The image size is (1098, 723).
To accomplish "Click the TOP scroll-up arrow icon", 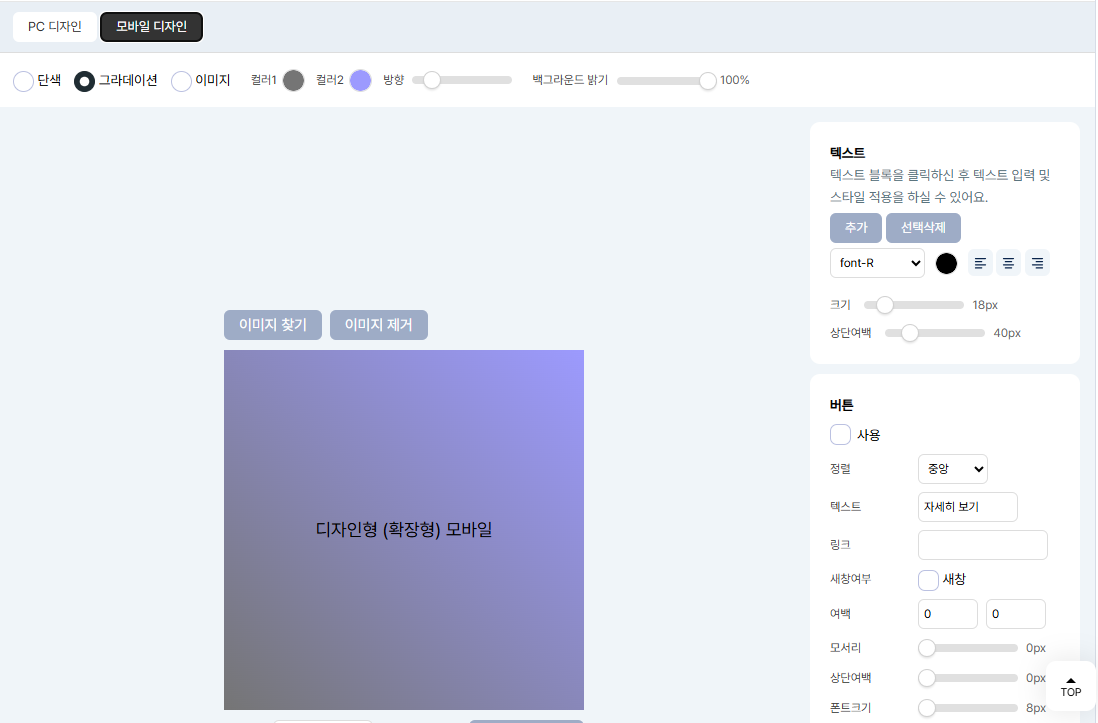I will (x=1071, y=680).
